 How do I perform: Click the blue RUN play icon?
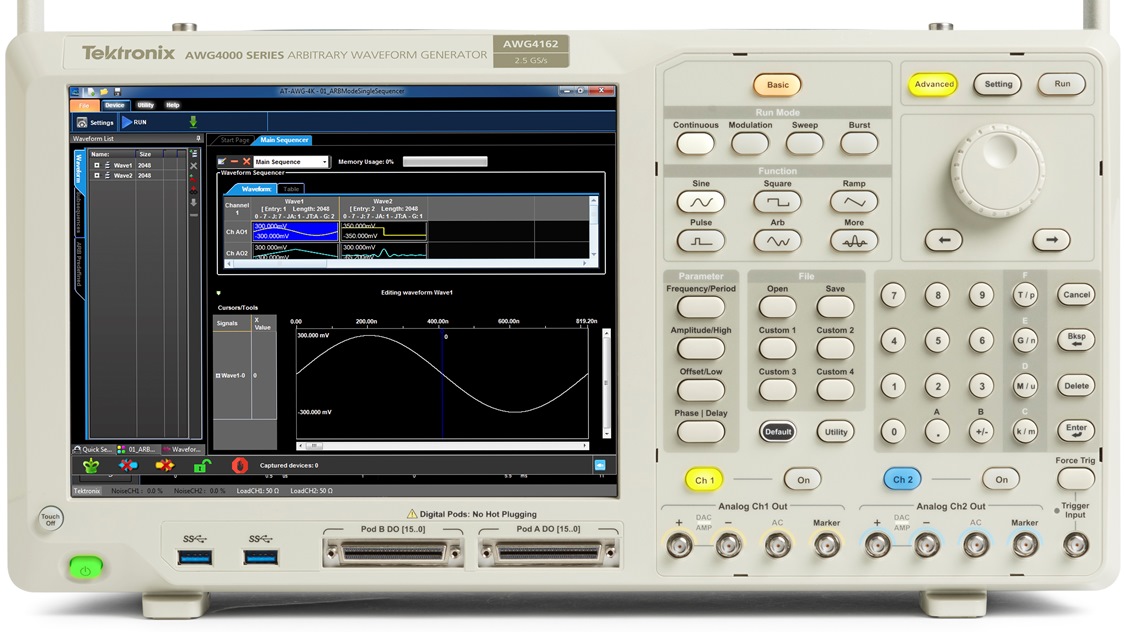pos(126,122)
